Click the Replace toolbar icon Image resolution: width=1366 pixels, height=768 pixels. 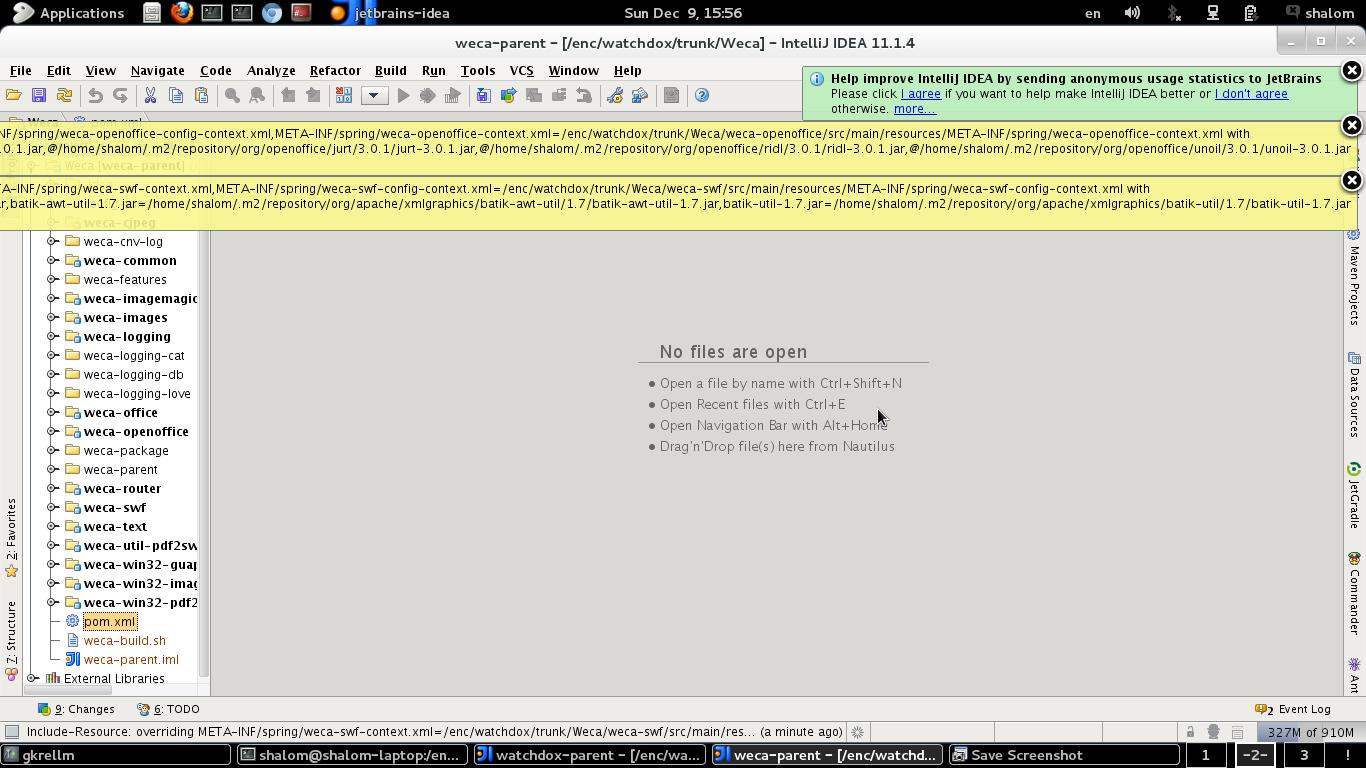pyautogui.click(x=257, y=95)
